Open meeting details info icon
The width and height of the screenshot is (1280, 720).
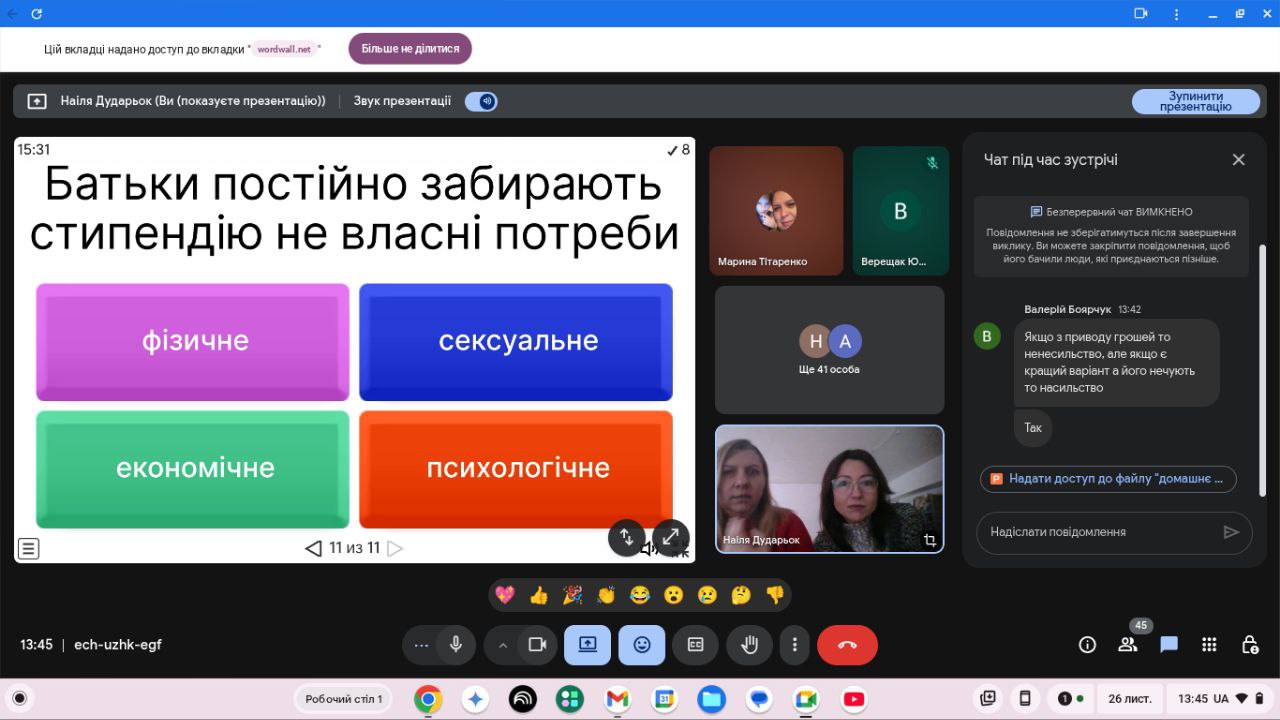(x=1087, y=645)
